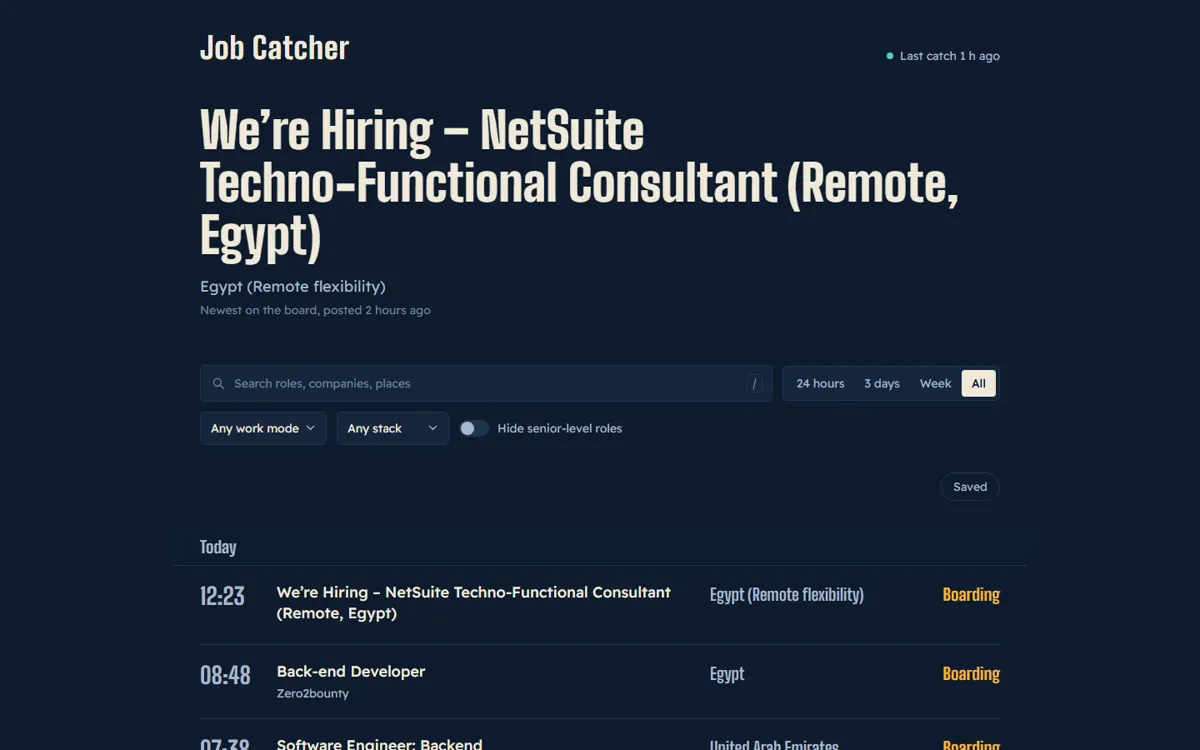This screenshot has width=1200, height=750.
Task: Click the green status dot by Last catch
Action: pyautogui.click(x=890, y=56)
